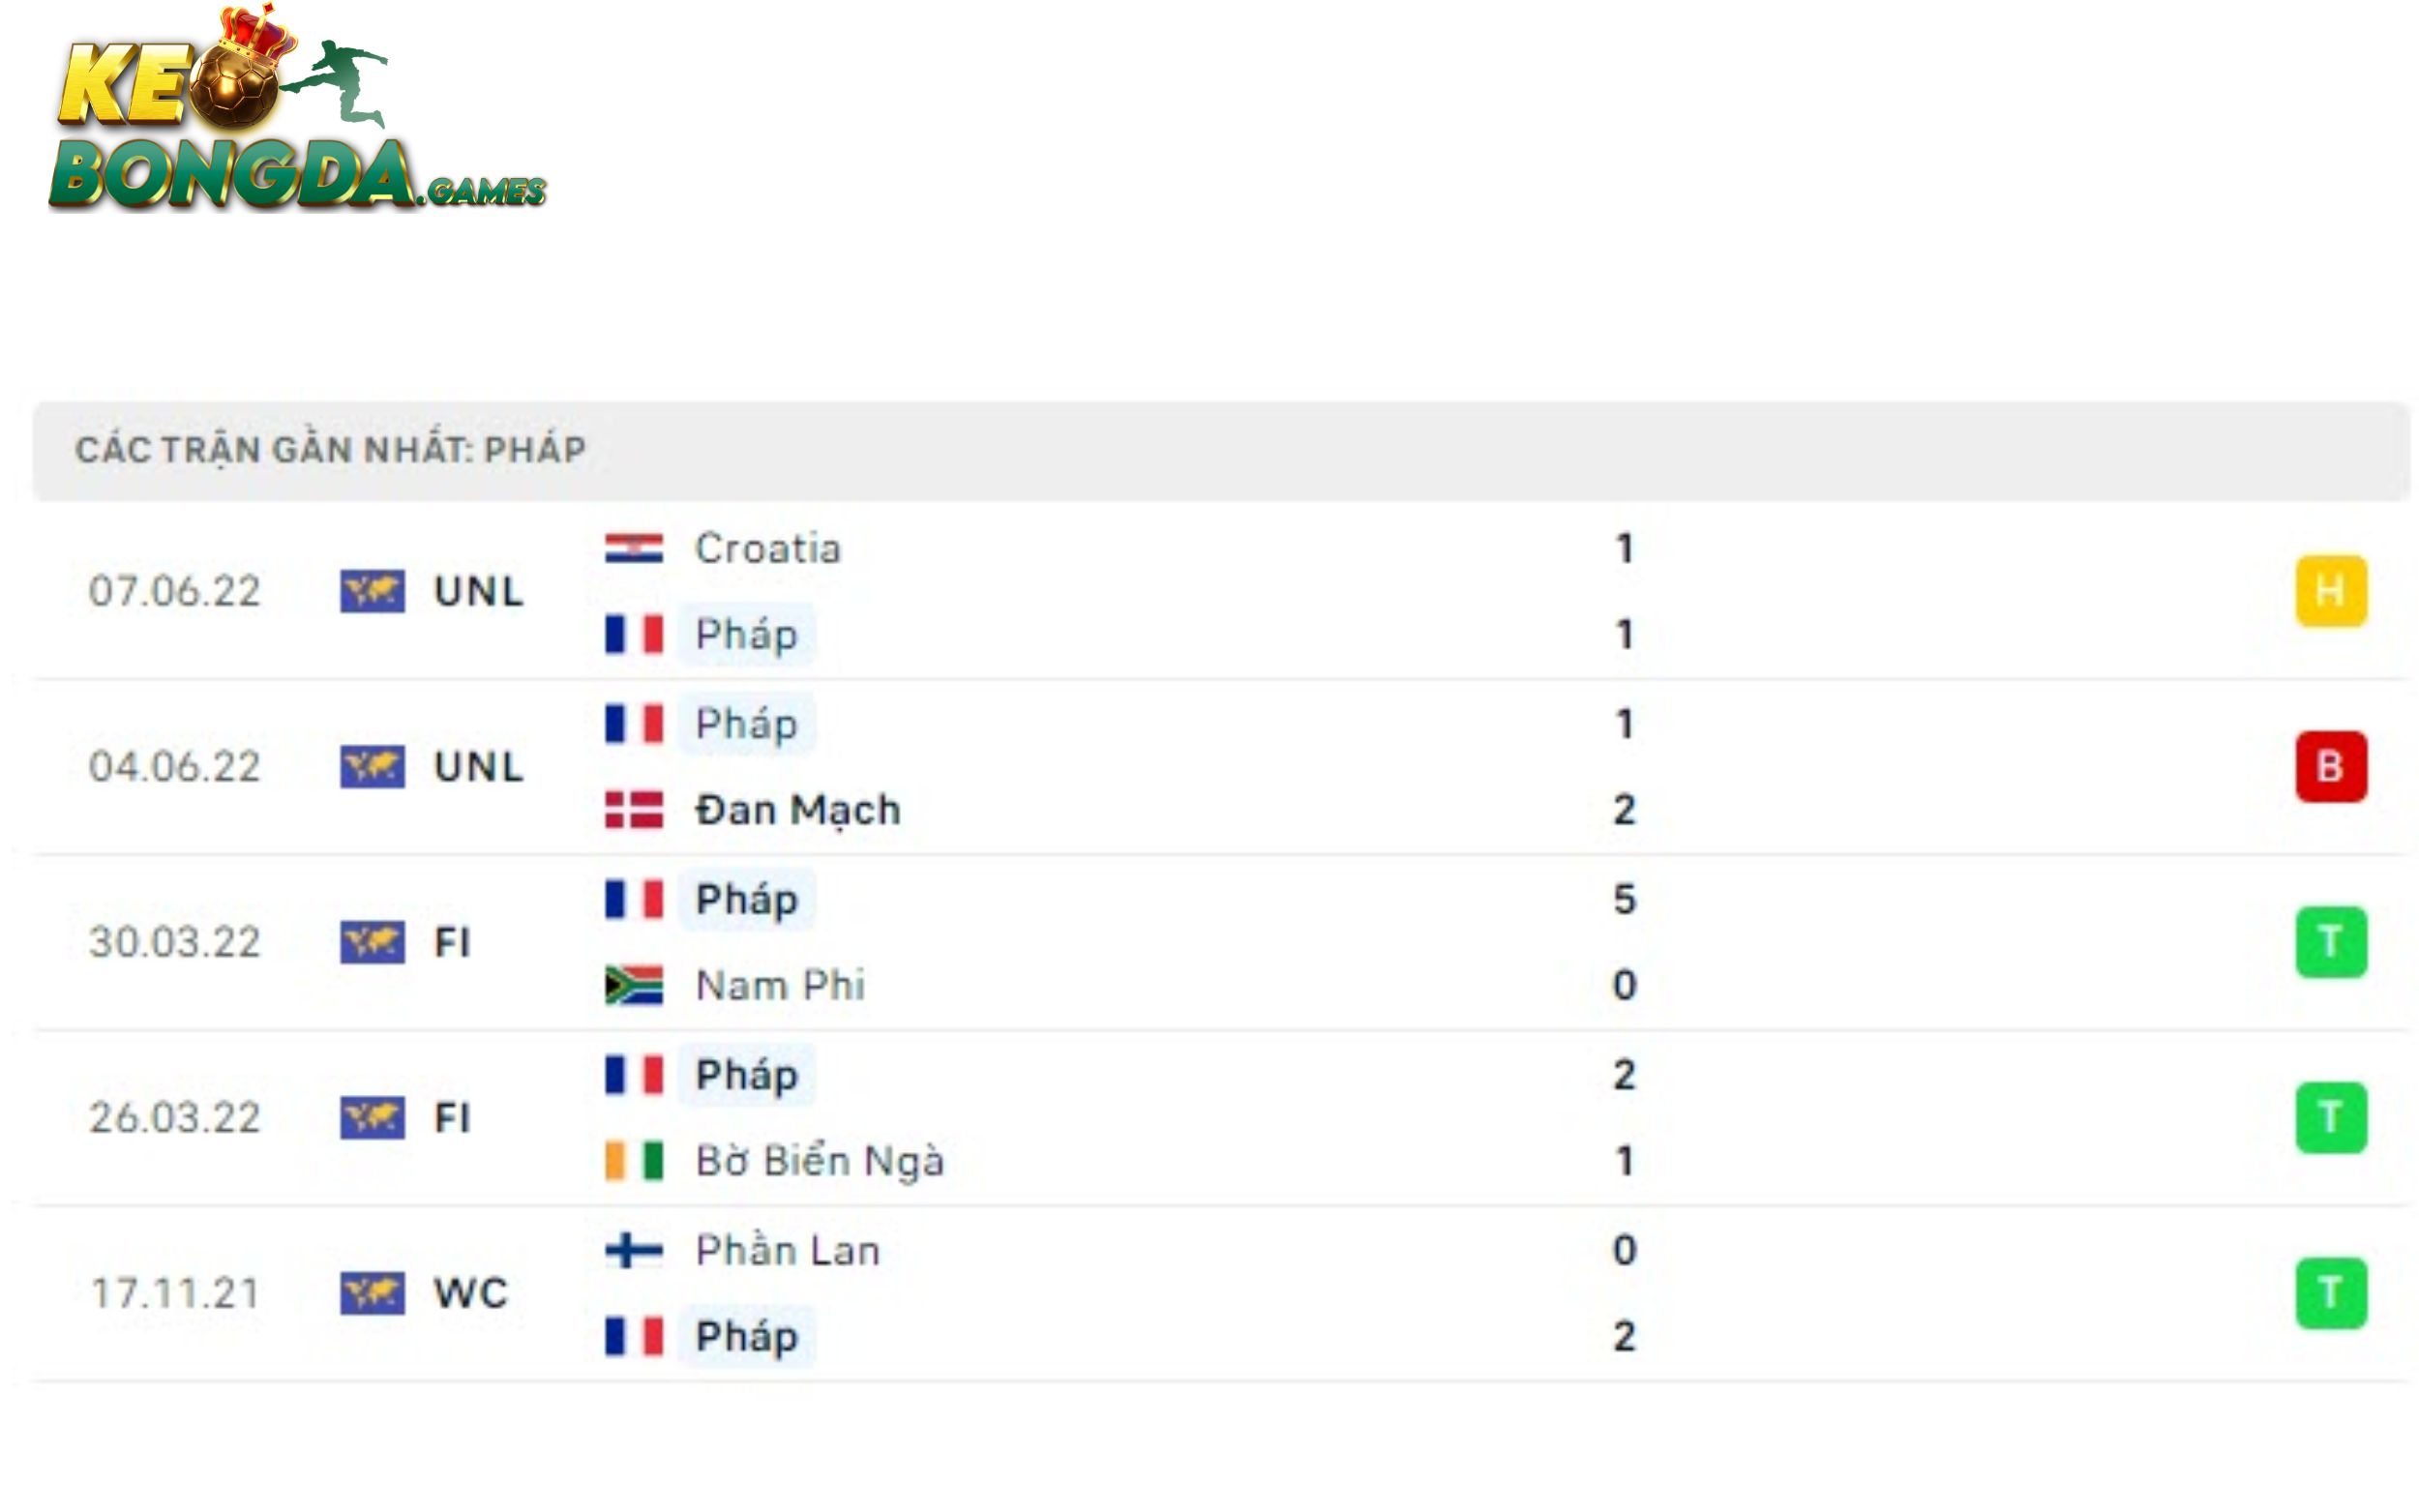Click the red B loss result badge
This screenshot has width=2419, height=1512.
[x=2330, y=767]
